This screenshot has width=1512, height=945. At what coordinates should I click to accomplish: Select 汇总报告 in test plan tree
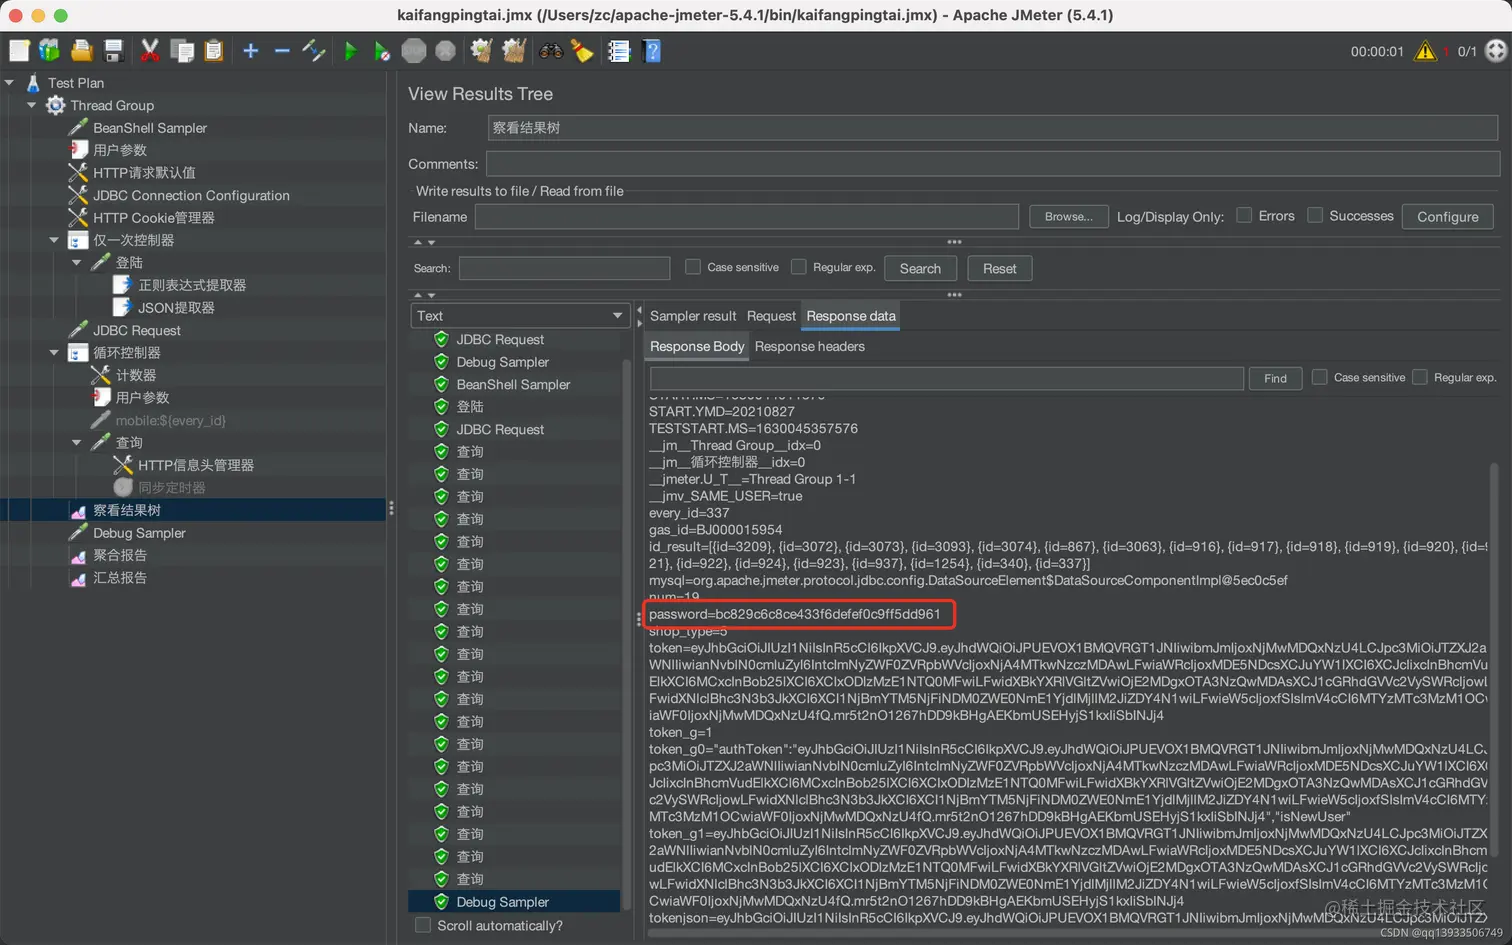(x=120, y=577)
